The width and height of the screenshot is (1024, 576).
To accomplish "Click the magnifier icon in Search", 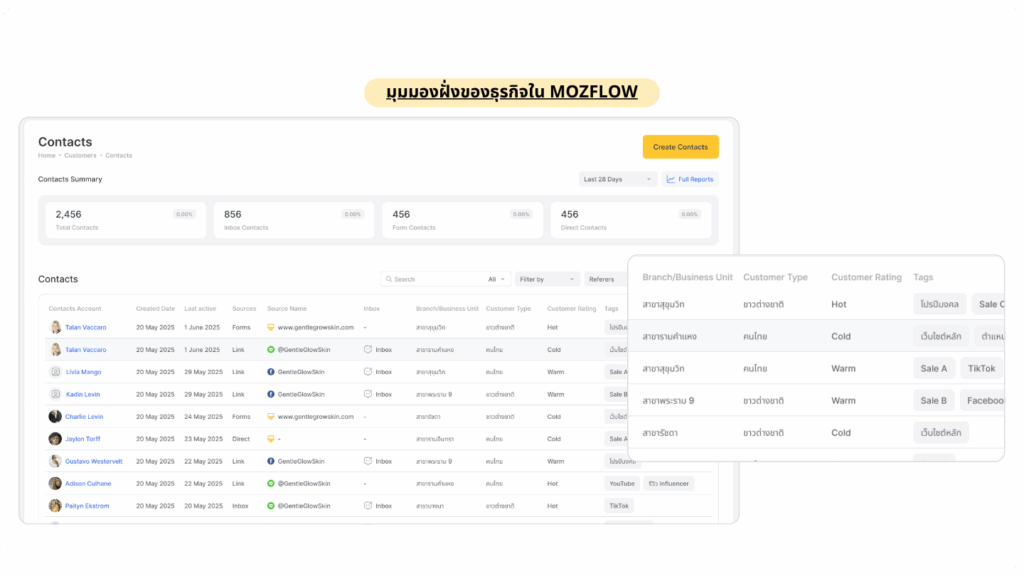I will pos(389,279).
